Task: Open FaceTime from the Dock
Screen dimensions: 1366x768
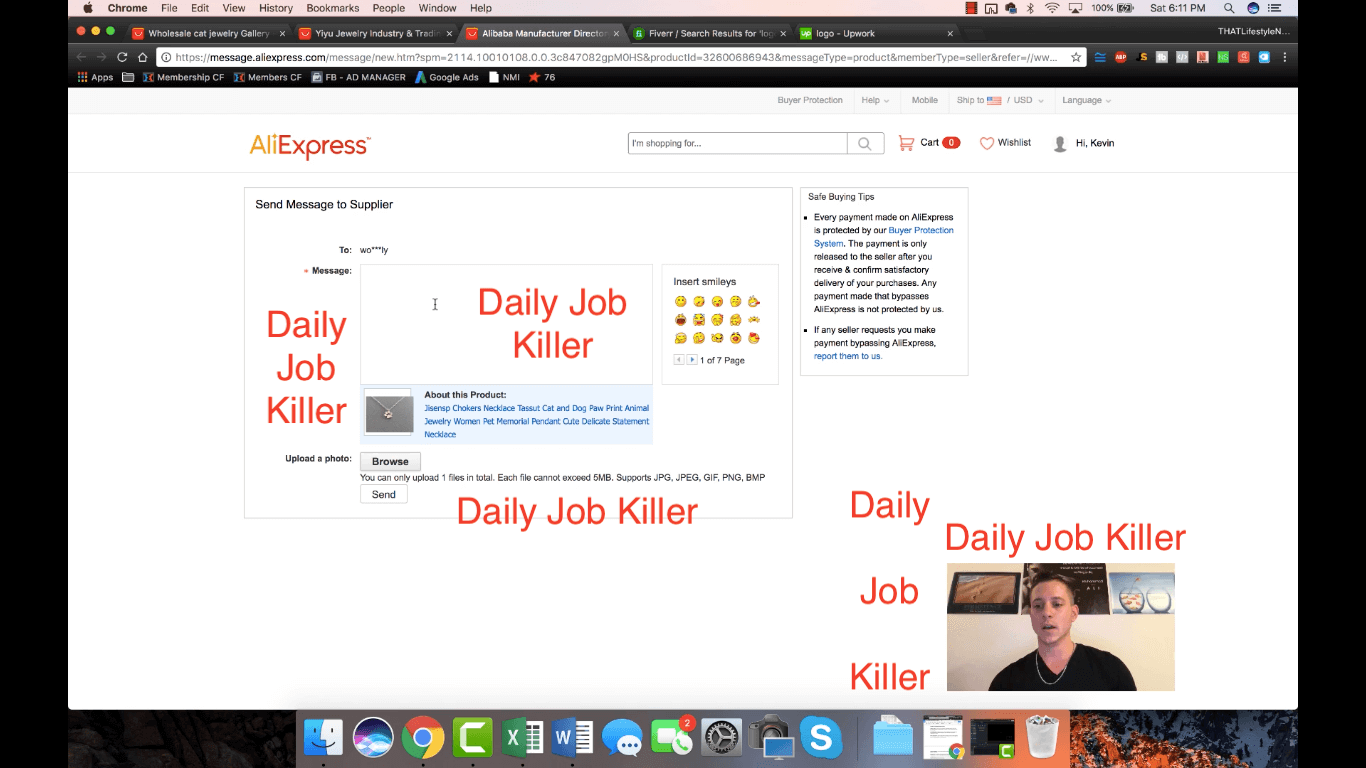Action: [x=671, y=739]
